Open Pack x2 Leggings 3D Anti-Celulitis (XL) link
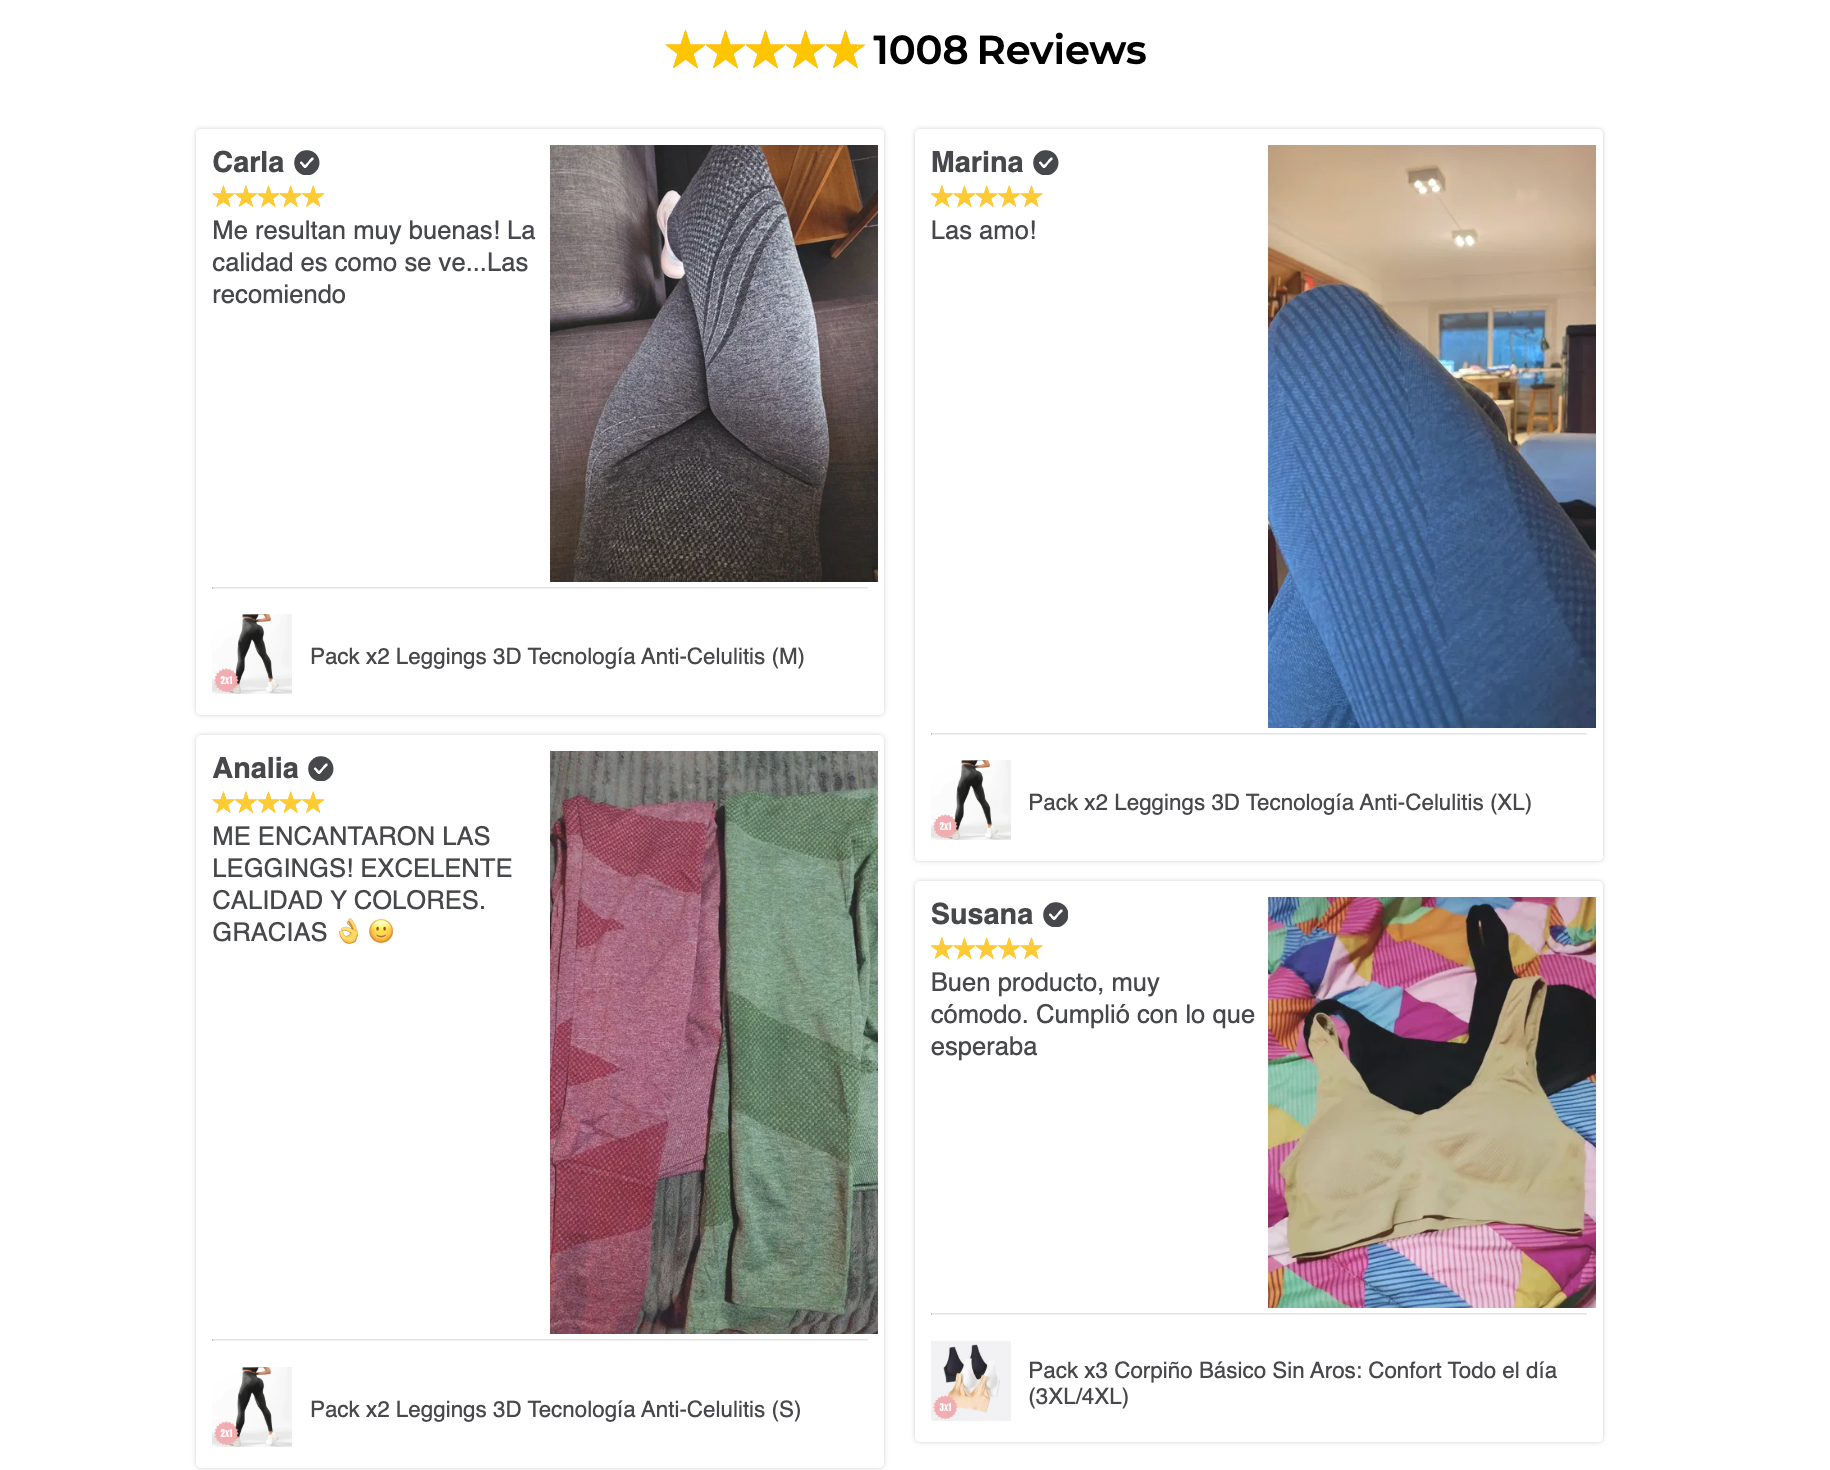The height and width of the screenshot is (1470, 1830). [x=1280, y=802]
